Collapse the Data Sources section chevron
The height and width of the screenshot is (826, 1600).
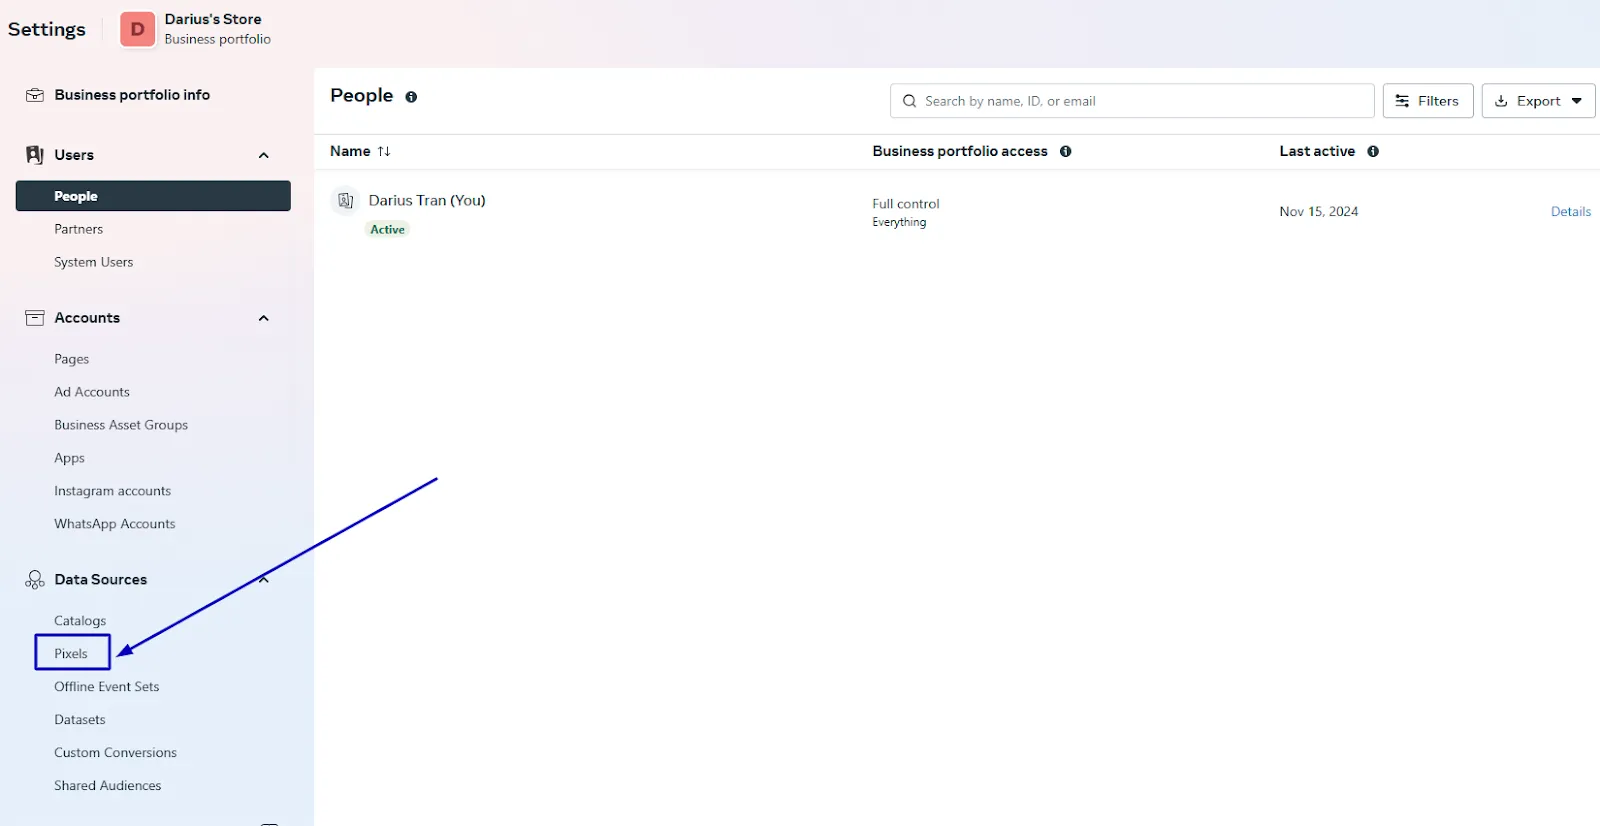tap(264, 580)
